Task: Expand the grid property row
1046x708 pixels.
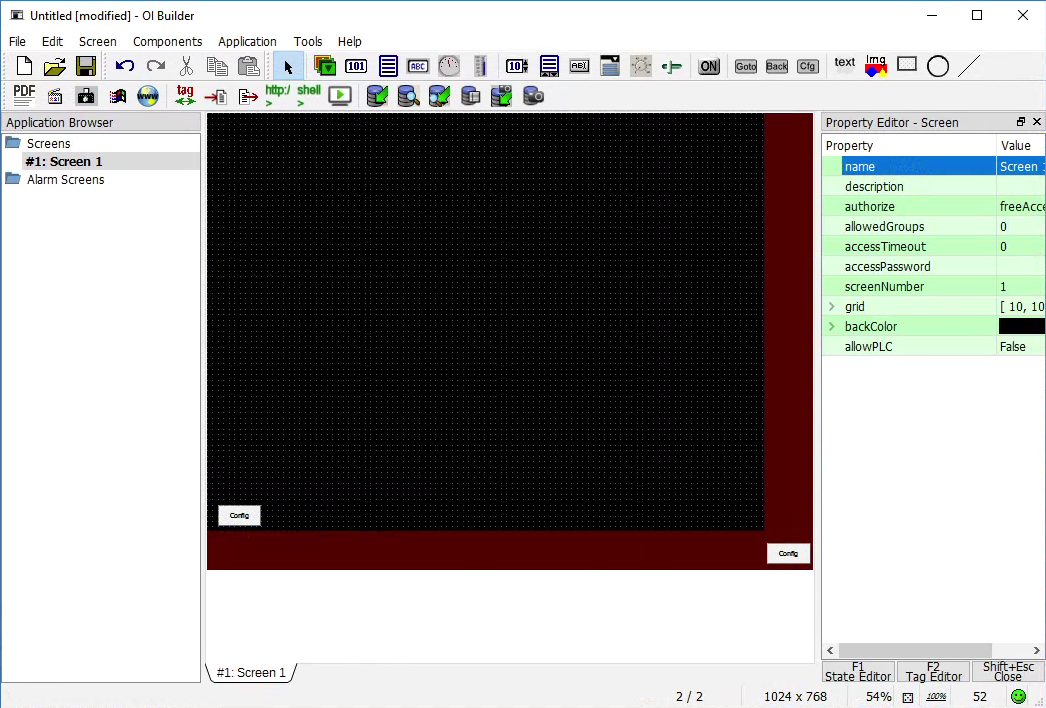Action: 831,307
